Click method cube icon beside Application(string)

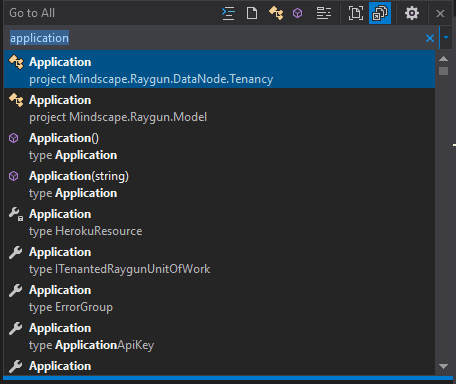pos(14,176)
